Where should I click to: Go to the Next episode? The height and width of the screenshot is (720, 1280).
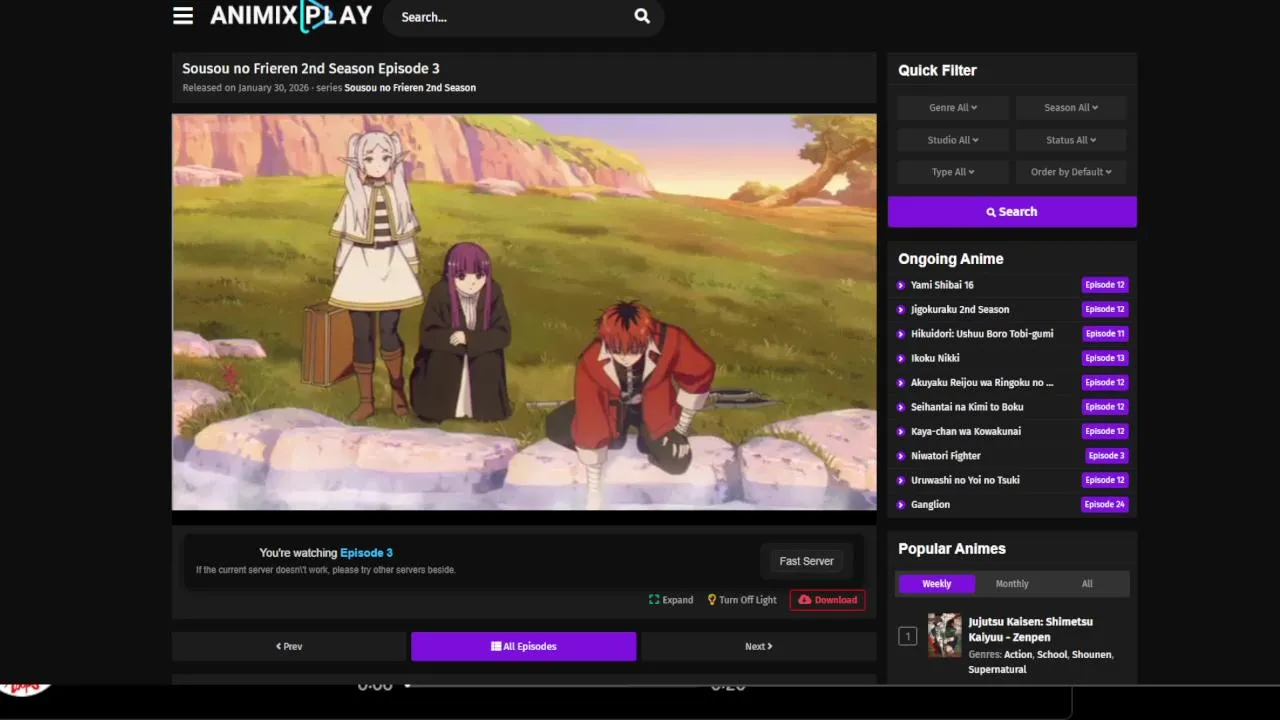click(x=758, y=646)
